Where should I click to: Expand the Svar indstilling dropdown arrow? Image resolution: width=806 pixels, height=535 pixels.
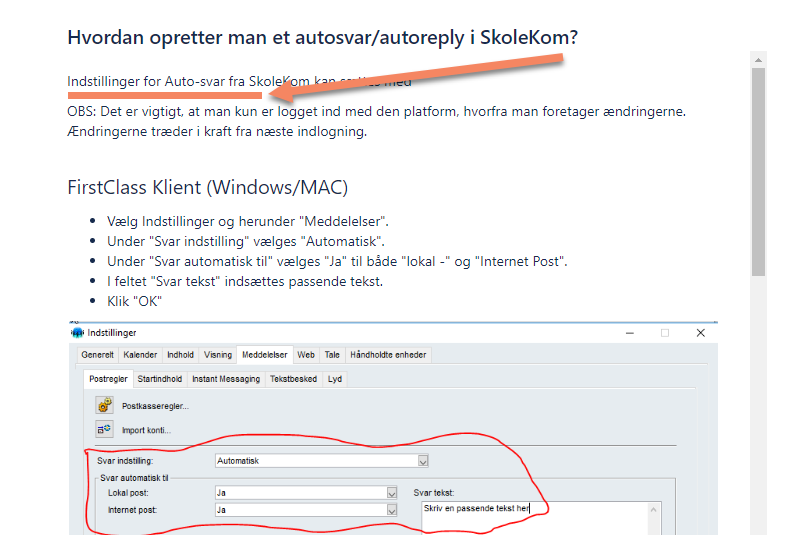click(x=423, y=461)
